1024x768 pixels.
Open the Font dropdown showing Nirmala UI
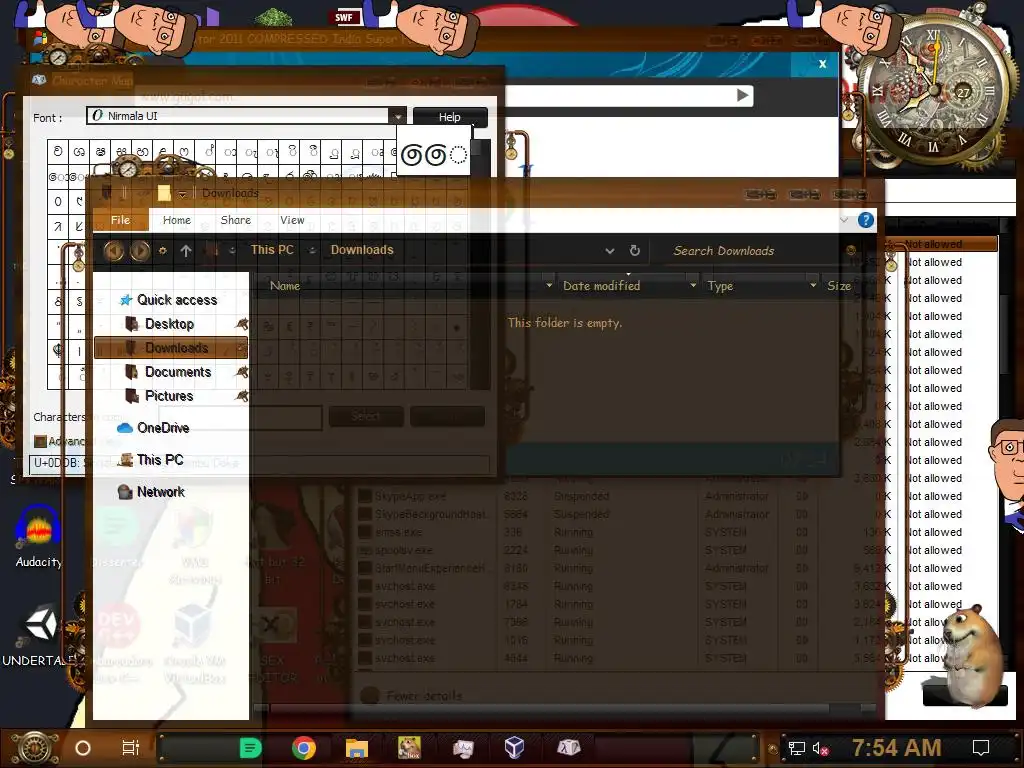pos(397,116)
